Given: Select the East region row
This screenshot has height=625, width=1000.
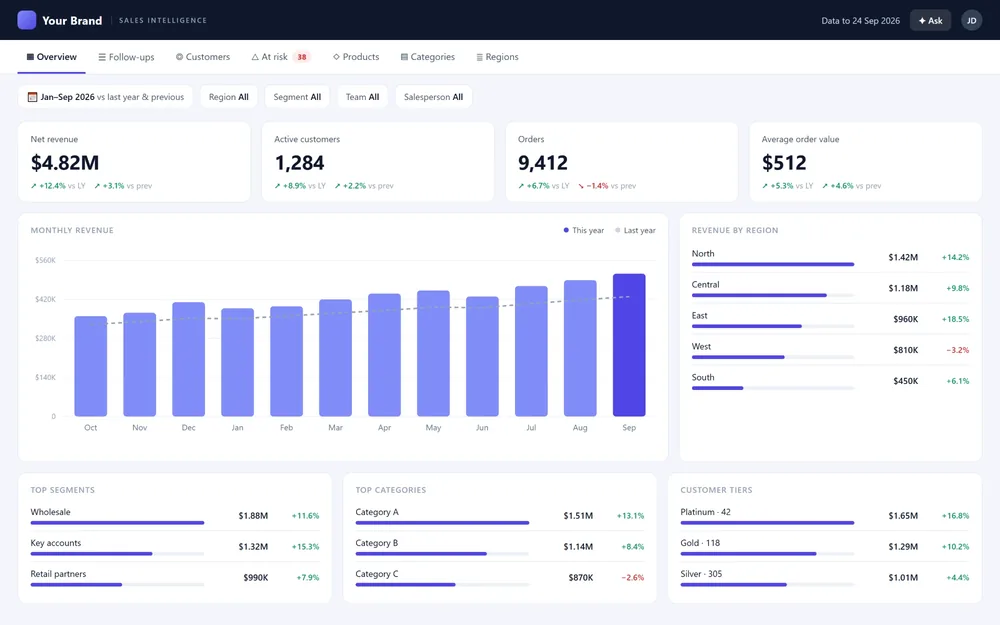Looking at the screenshot, I should tap(830, 319).
